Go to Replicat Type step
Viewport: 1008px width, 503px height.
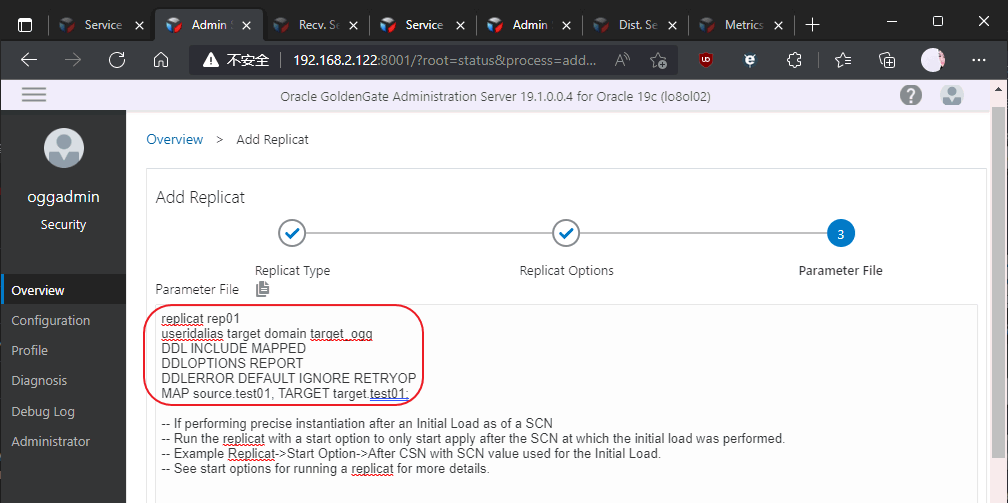pyautogui.click(x=292, y=233)
